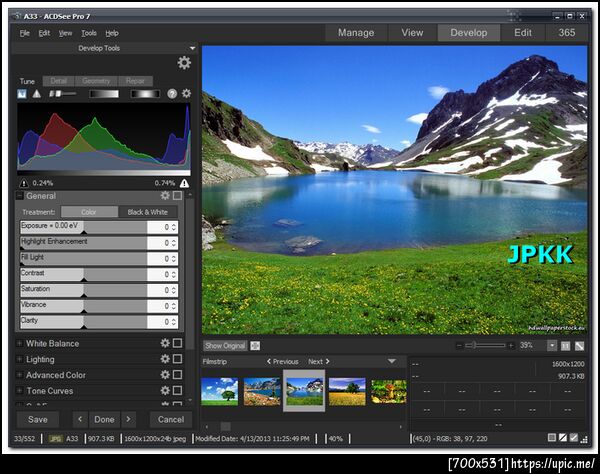
Task: Collapse the General group
Action: 20,196
